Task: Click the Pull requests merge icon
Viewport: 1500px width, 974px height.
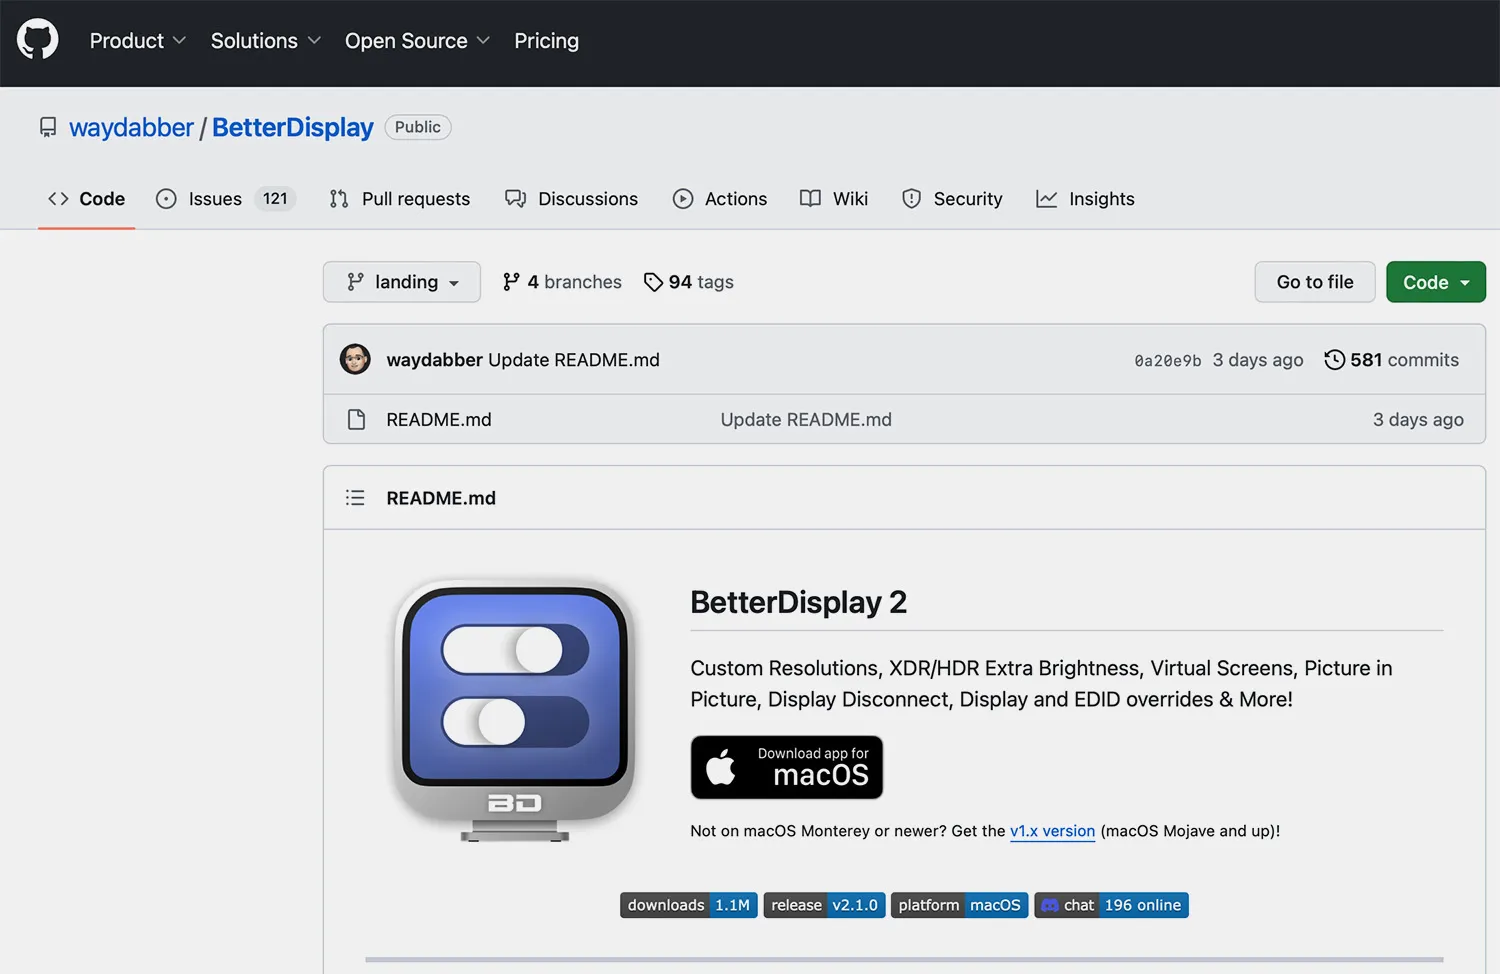Action: click(x=339, y=199)
